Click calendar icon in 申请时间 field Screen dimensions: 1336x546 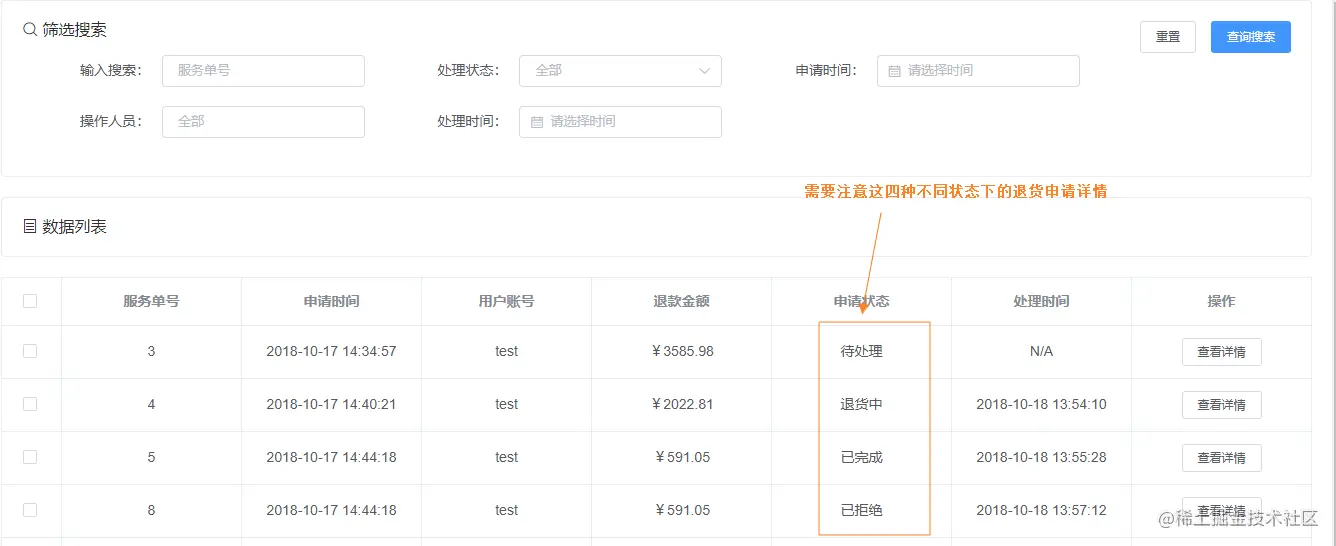click(894, 71)
